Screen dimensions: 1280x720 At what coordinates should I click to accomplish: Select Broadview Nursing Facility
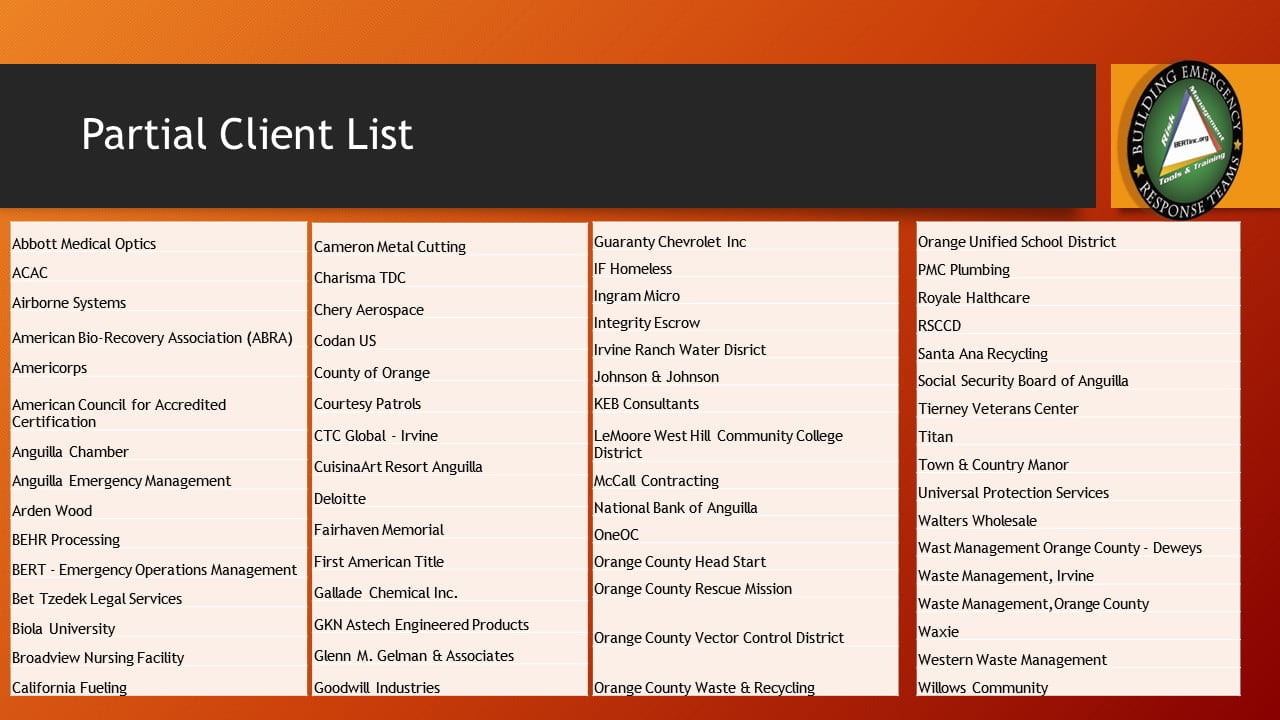(x=98, y=658)
